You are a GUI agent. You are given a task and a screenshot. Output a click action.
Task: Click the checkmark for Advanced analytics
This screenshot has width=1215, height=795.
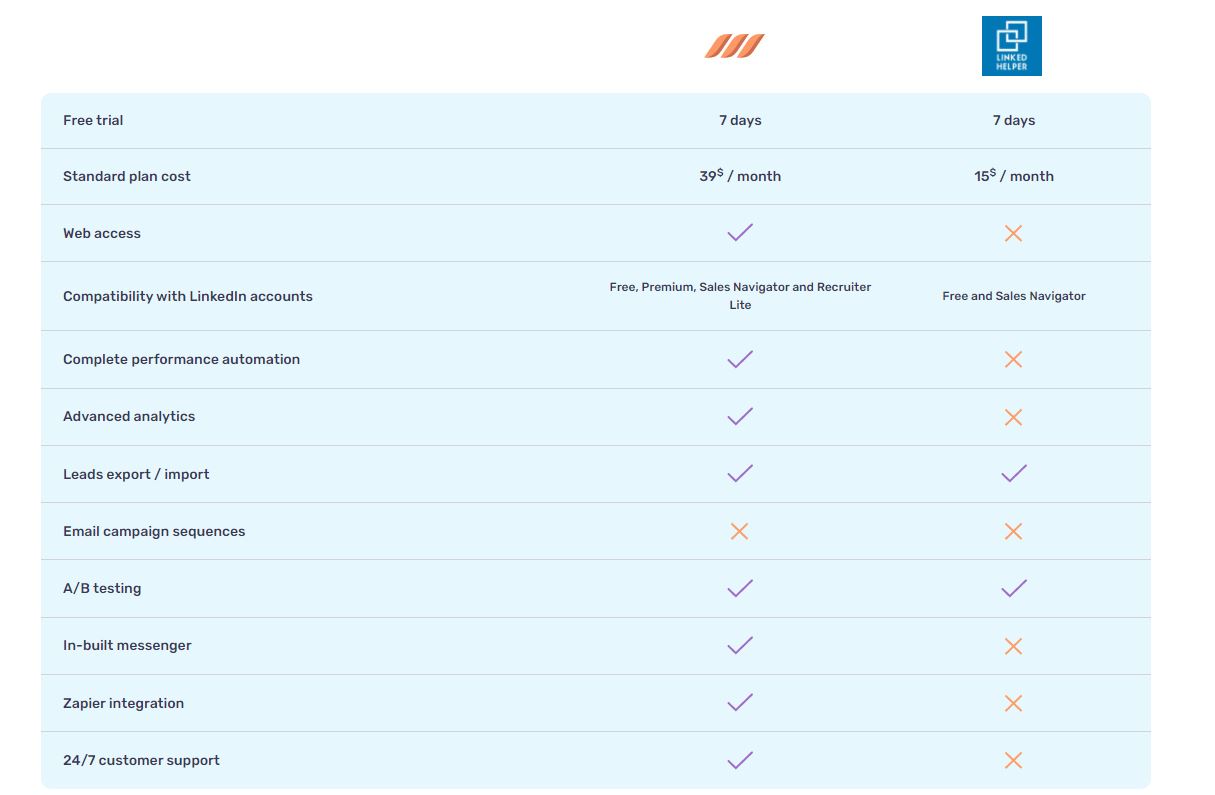point(740,416)
